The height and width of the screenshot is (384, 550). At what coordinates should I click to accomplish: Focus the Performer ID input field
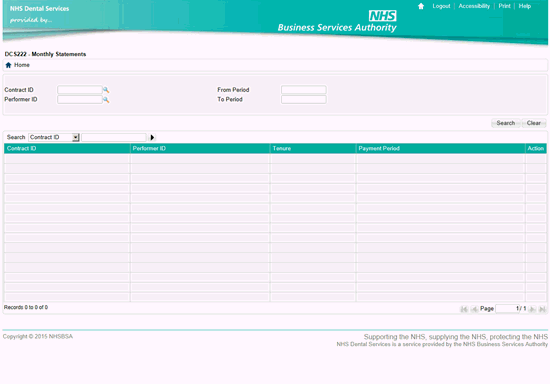80,100
